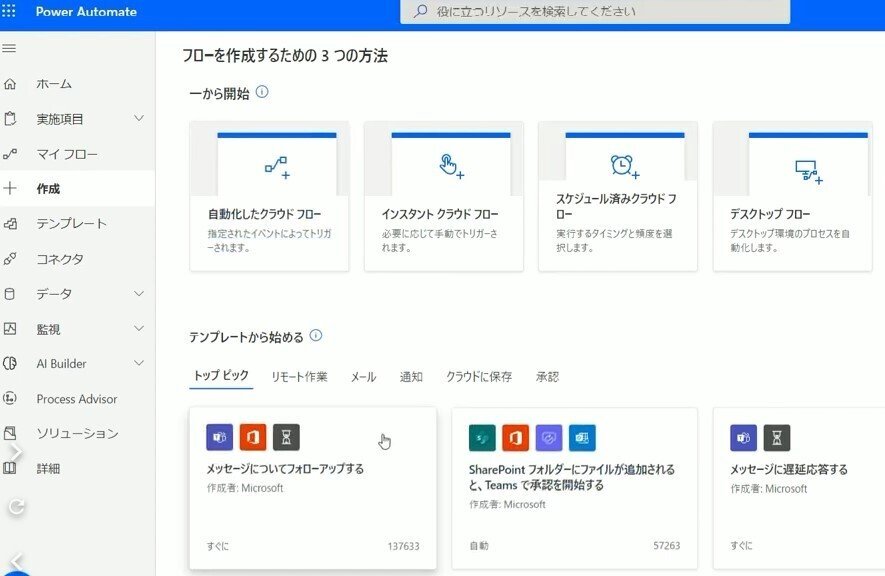Click Teams icon on メッセージについてフォローアップする card

[220, 437]
